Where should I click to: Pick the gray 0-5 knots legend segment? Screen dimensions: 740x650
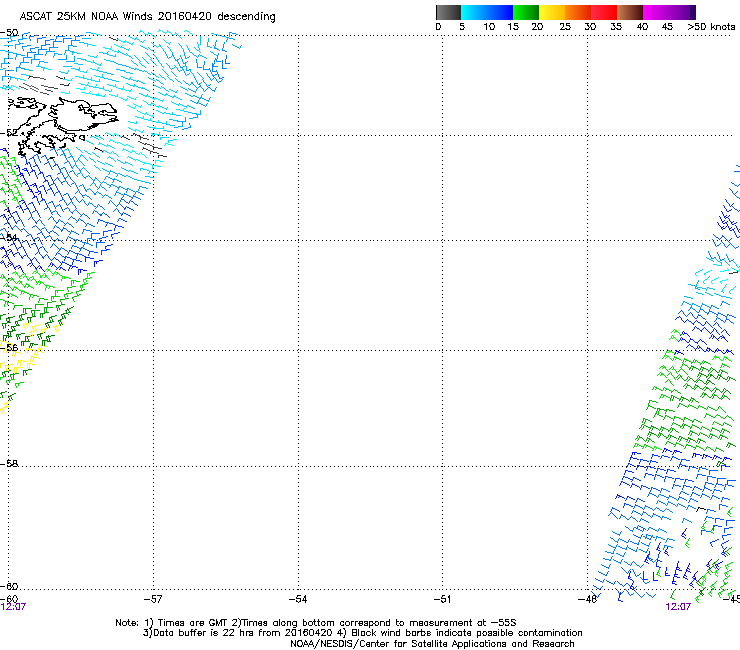[x=448, y=12]
